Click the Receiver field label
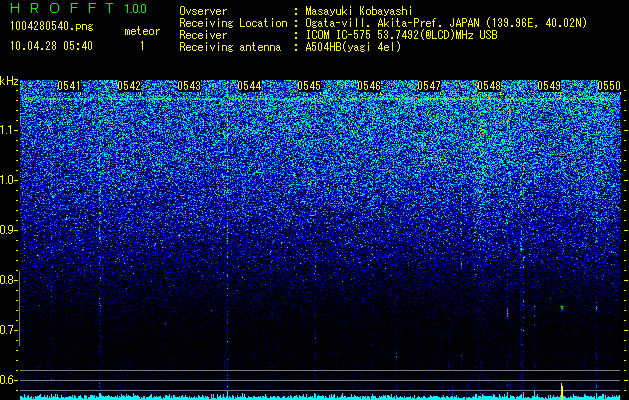Viewport: 629px width, 400px height. tap(203, 35)
